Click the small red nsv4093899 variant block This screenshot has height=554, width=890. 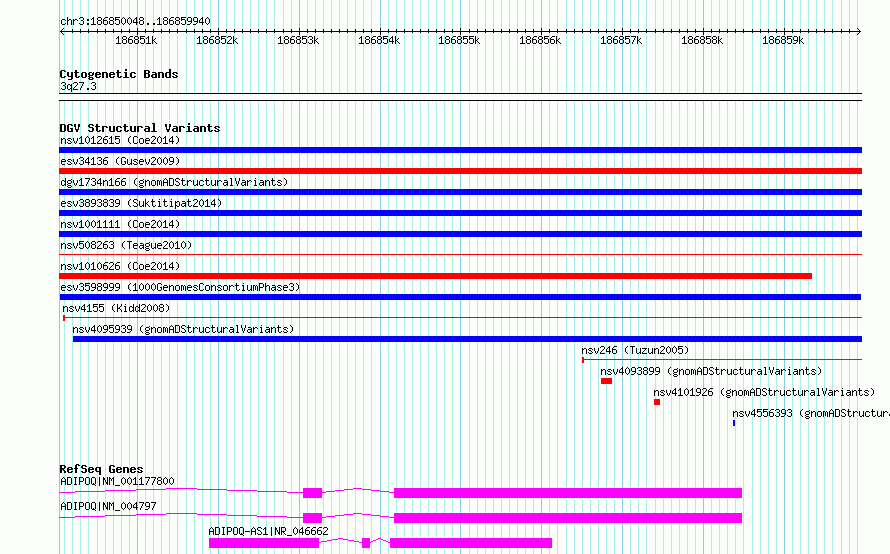point(606,381)
